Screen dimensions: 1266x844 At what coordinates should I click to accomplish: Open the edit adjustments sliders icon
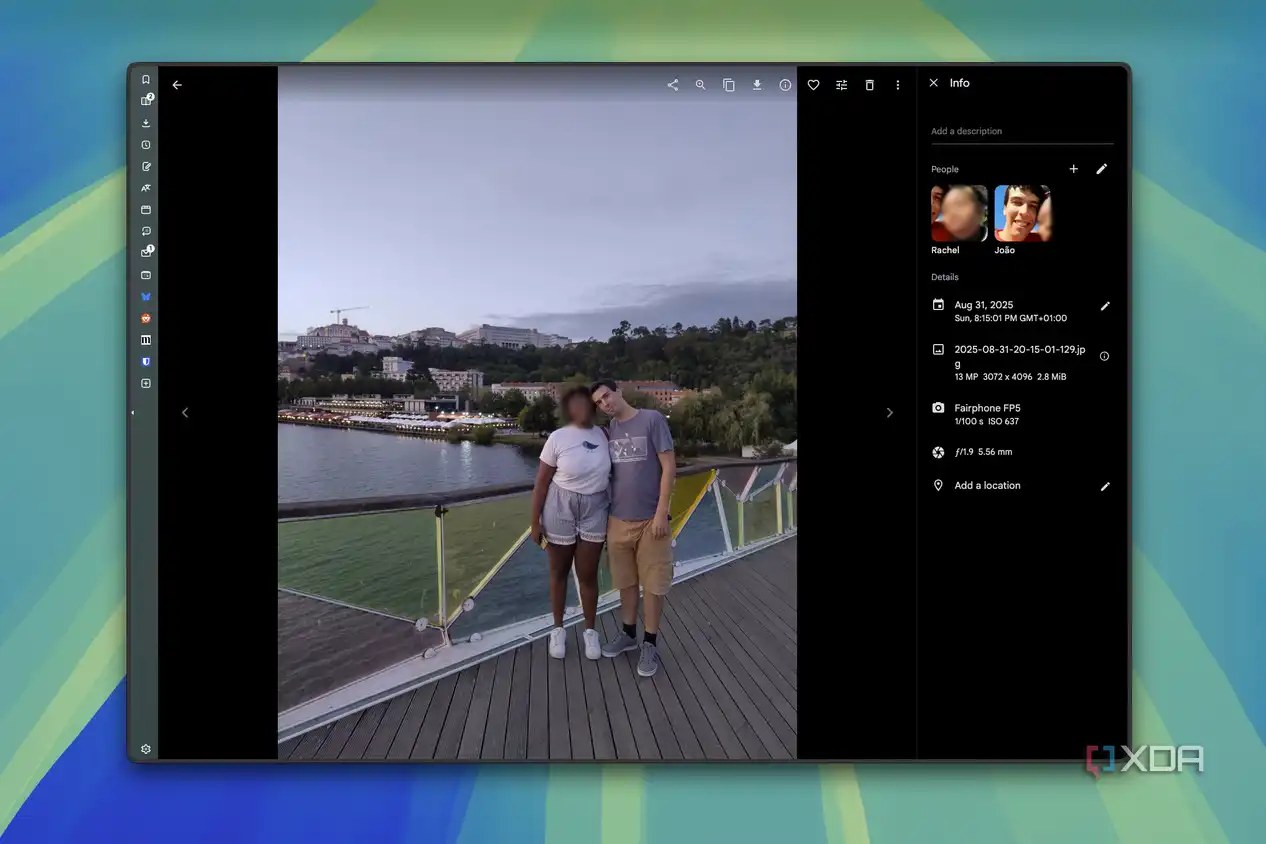841,85
